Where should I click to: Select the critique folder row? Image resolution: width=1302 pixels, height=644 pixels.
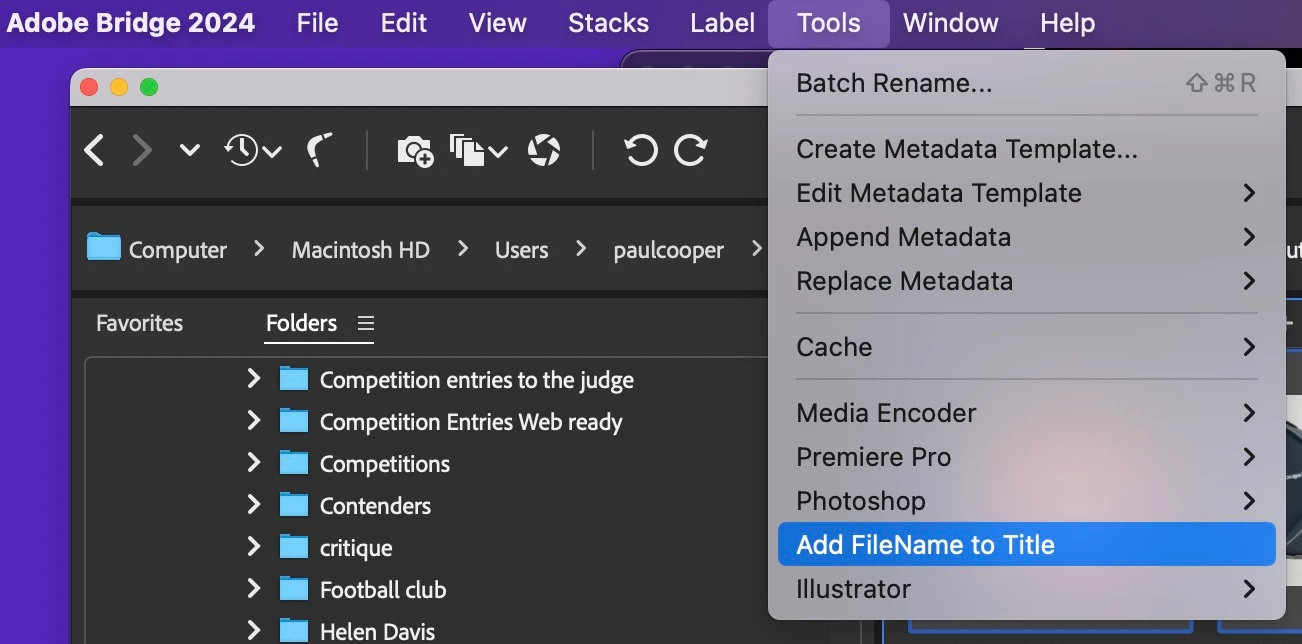pyautogui.click(x=356, y=548)
